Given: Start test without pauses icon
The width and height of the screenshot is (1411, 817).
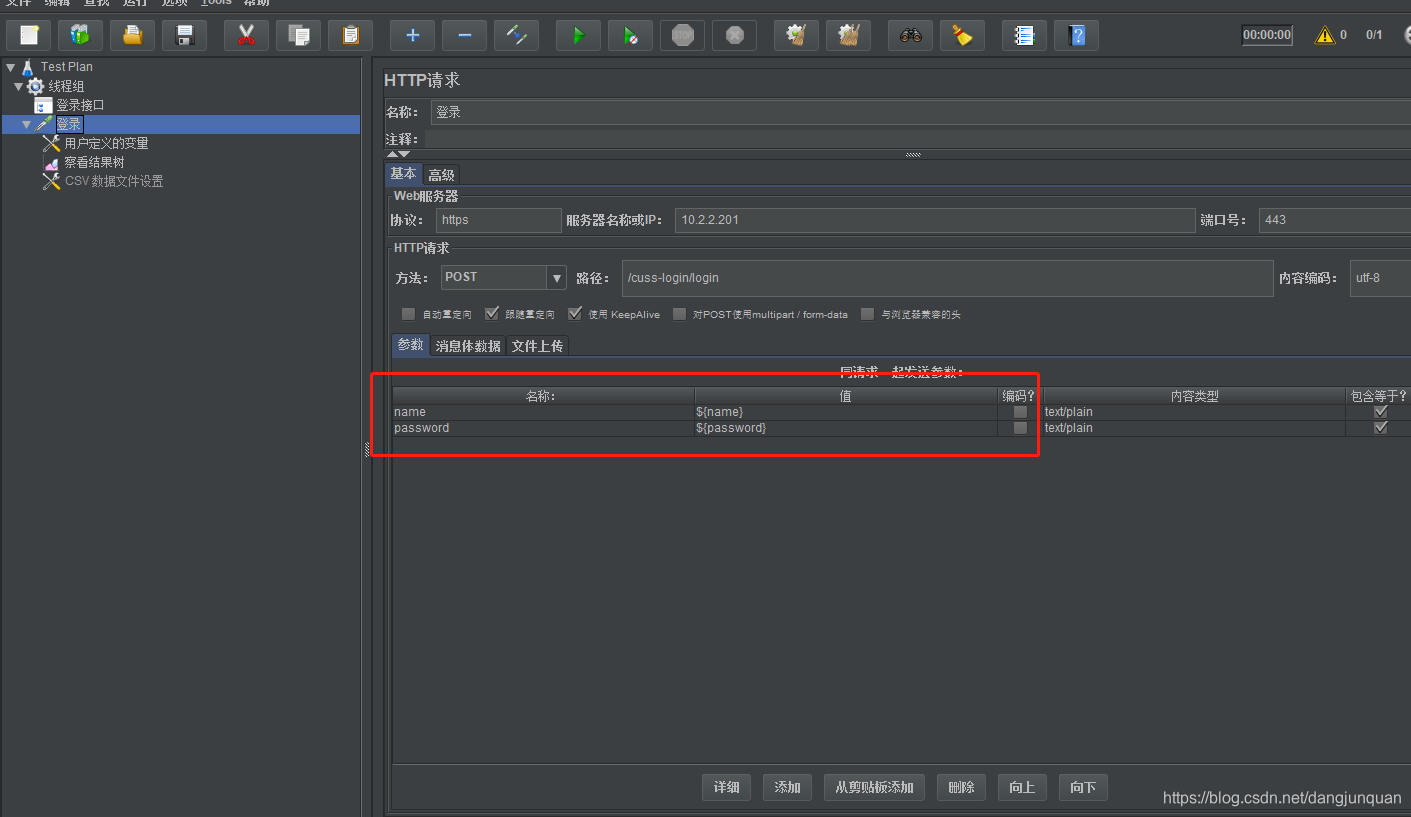Looking at the screenshot, I should click(630, 35).
